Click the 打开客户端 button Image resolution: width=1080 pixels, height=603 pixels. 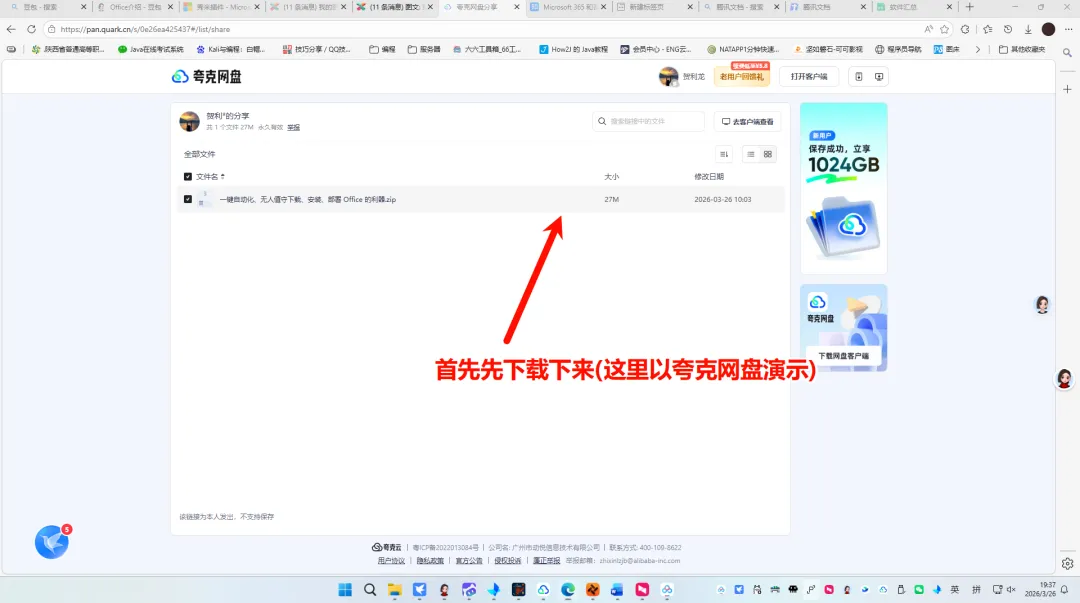point(809,76)
